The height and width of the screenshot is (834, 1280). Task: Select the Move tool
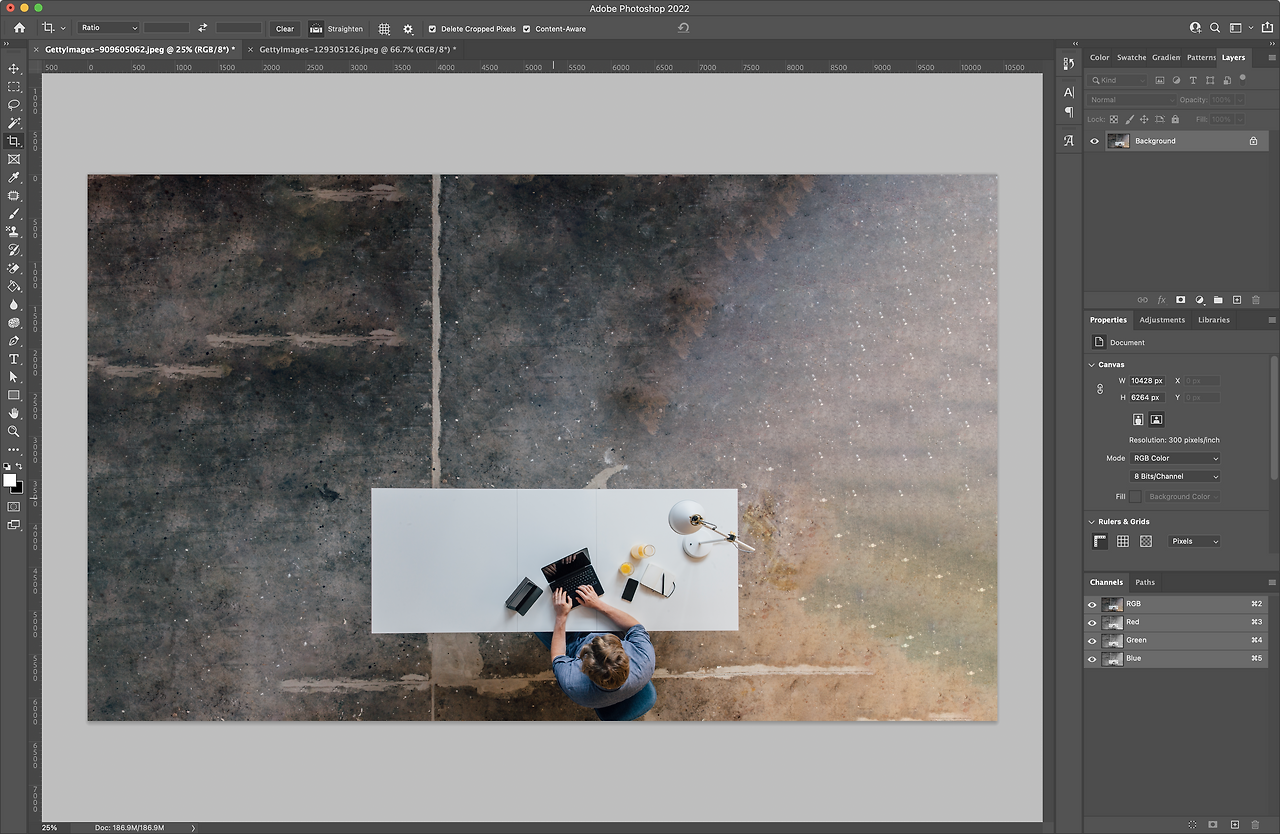pyautogui.click(x=14, y=69)
